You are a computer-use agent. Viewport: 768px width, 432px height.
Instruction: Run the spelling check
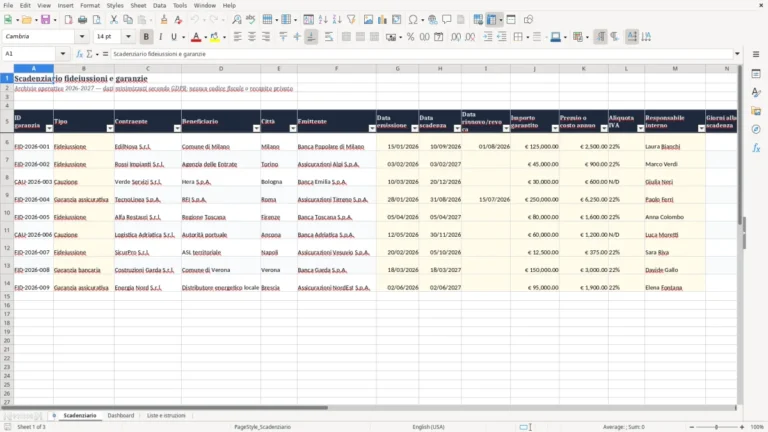251,20
